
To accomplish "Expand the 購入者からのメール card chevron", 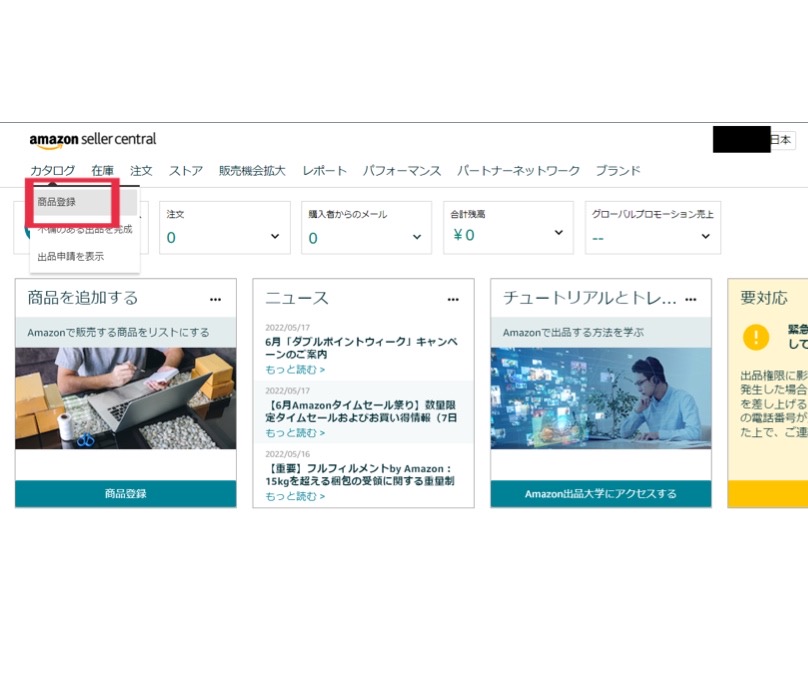I will pos(417,237).
